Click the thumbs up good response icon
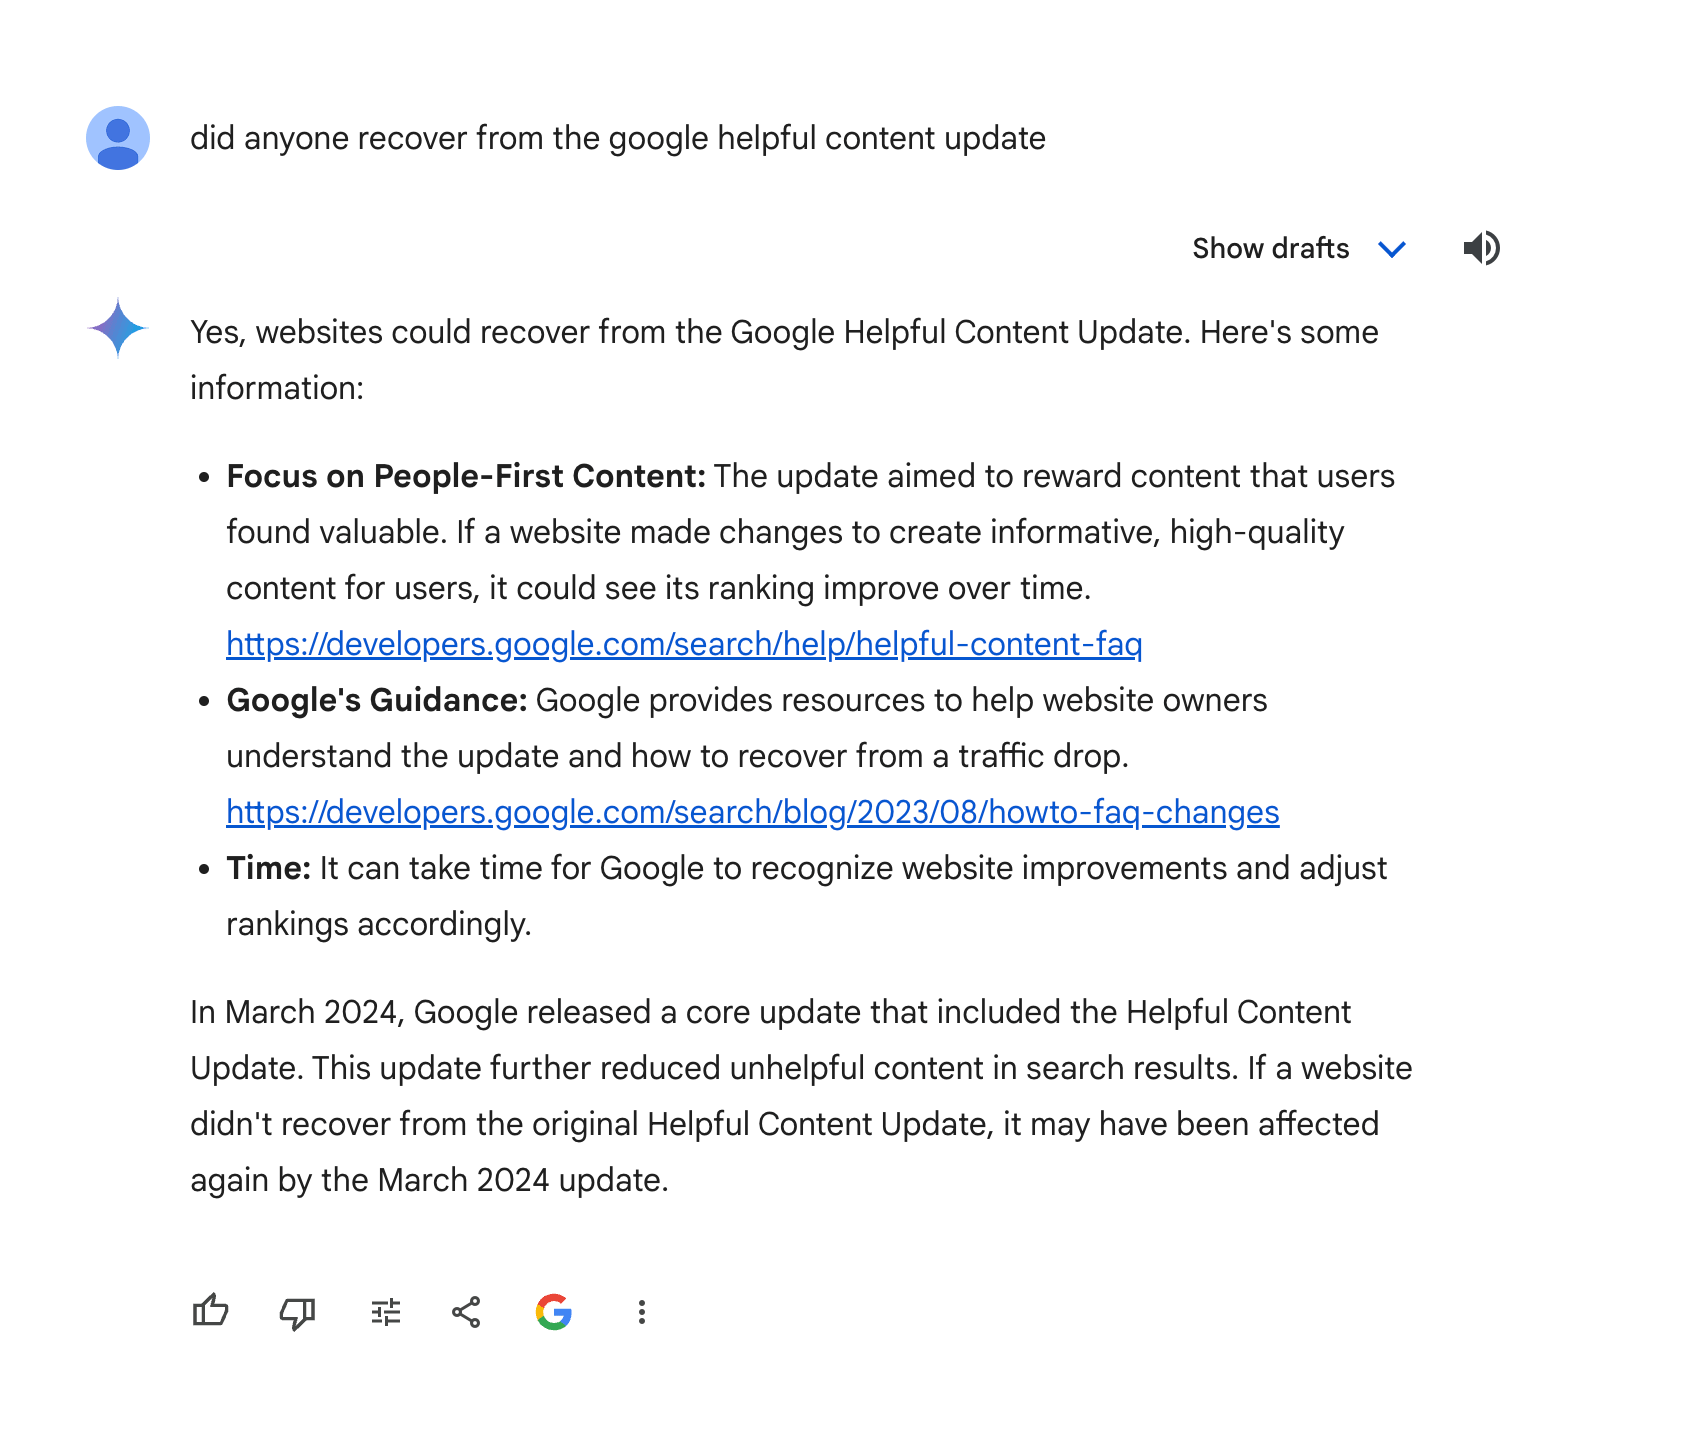The height and width of the screenshot is (1456, 1690). coord(210,1311)
